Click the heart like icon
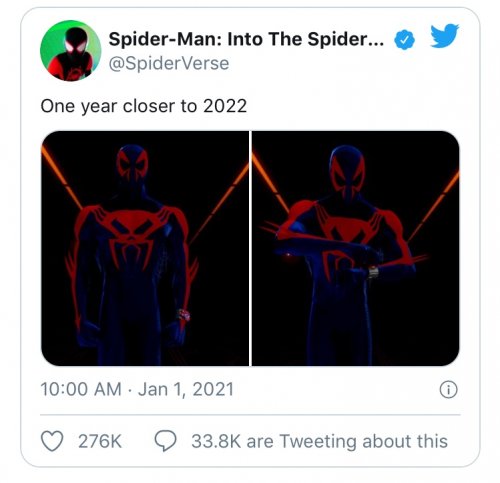The image size is (500, 483). 52,441
